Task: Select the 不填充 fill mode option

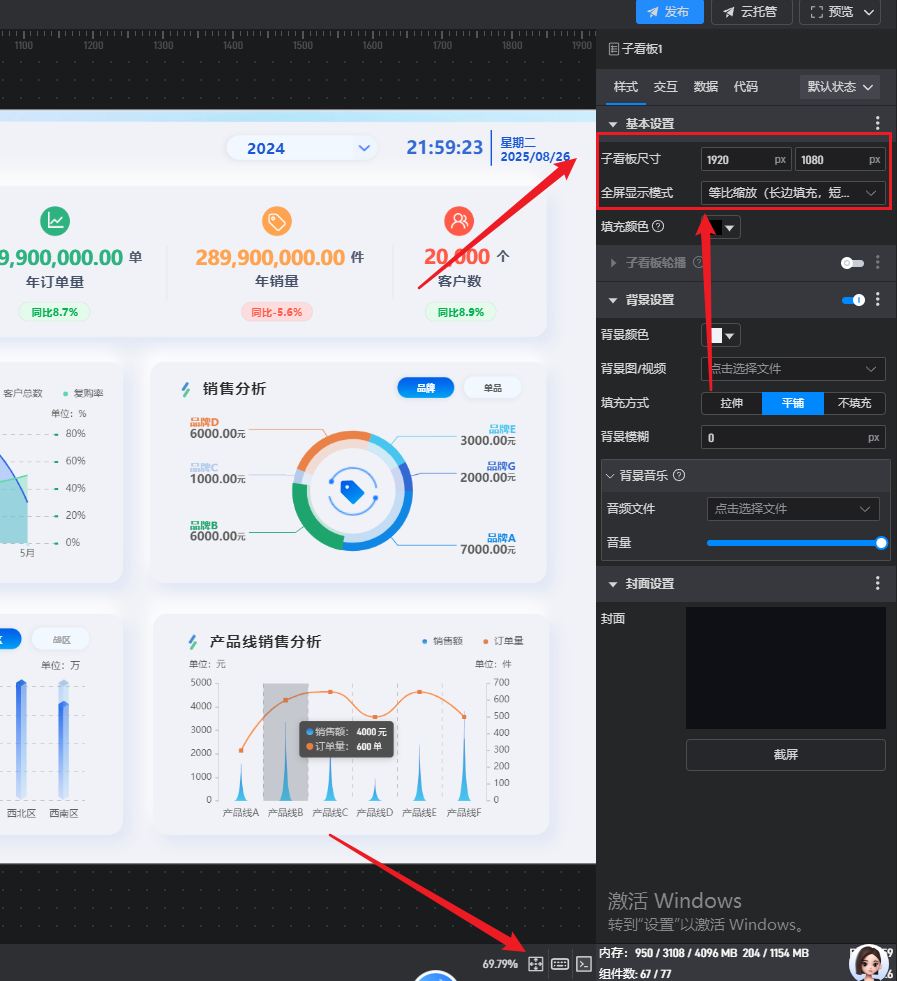Action: (854, 403)
